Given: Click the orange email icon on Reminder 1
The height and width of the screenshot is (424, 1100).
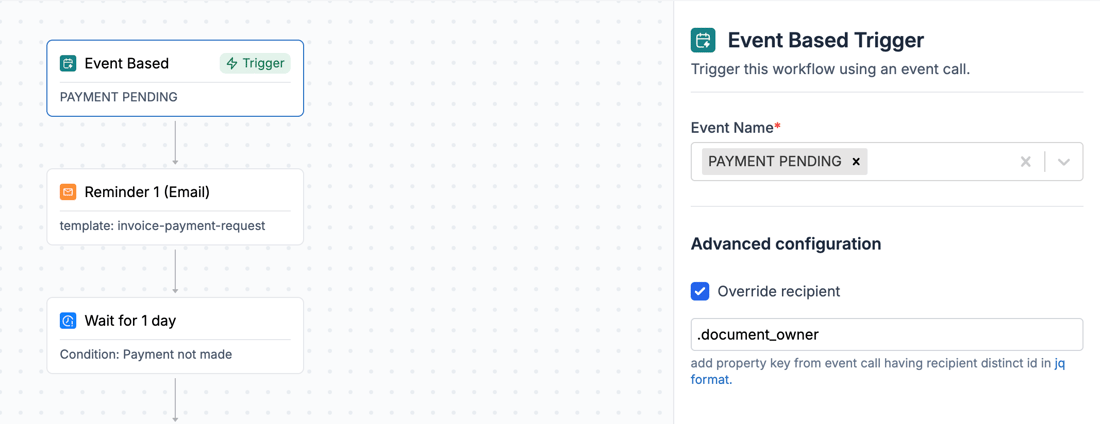Looking at the screenshot, I should click(68, 192).
